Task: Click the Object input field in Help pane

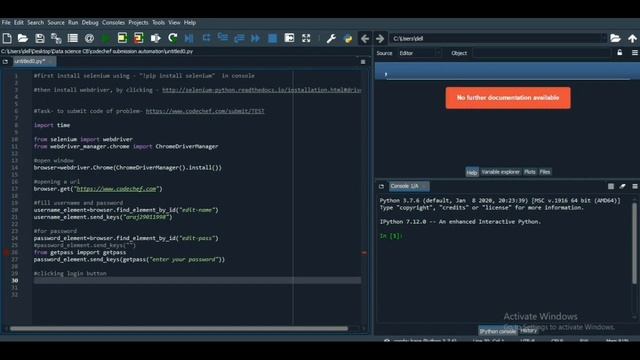Action: pos(542,53)
